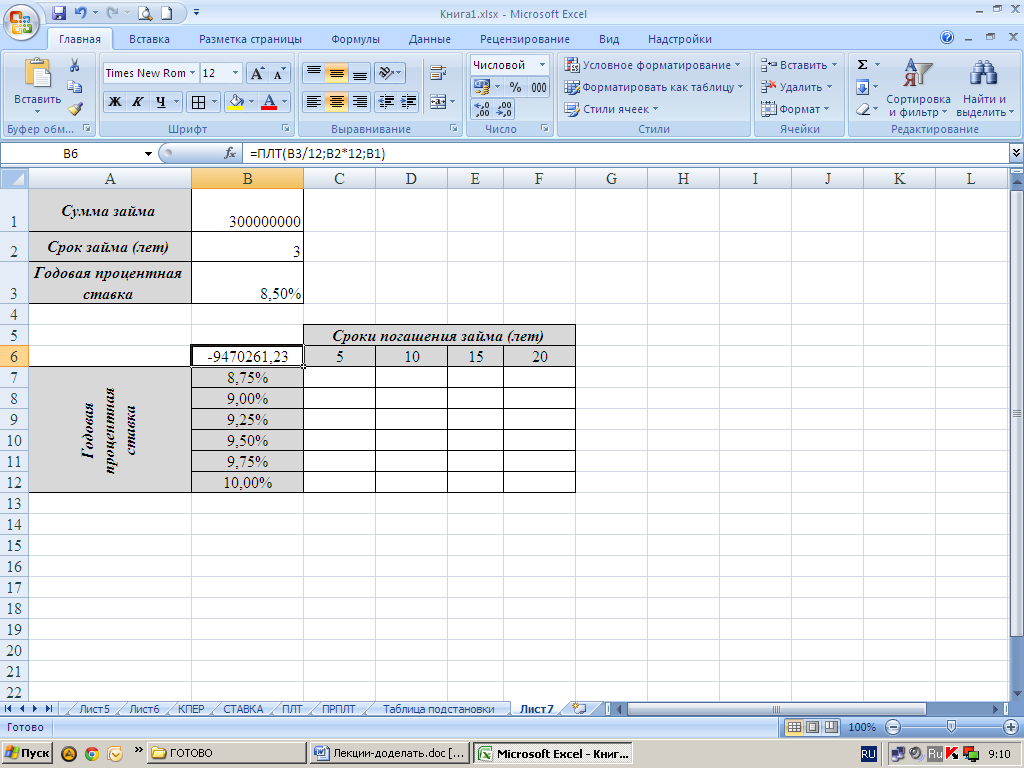Merge and center cells icon
This screenshot has width=1024, height=768.
[438, 102]
